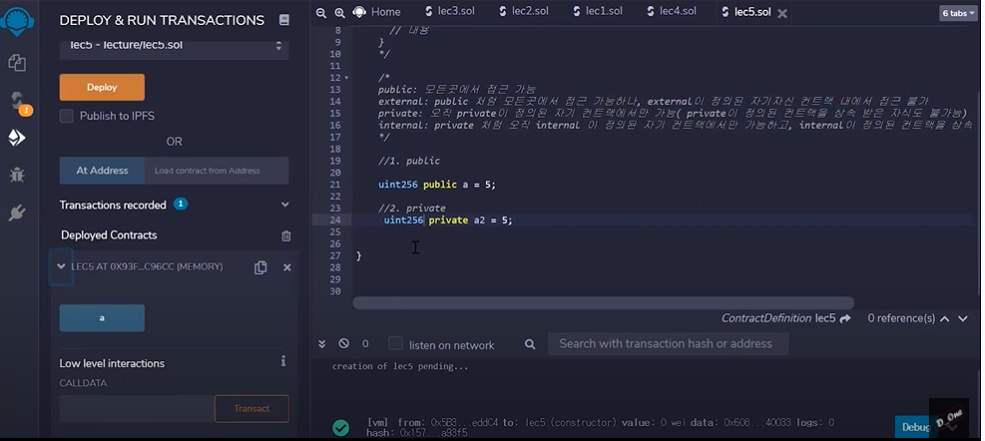Click the code line uint256 private a2 = 5

(448, 220)
